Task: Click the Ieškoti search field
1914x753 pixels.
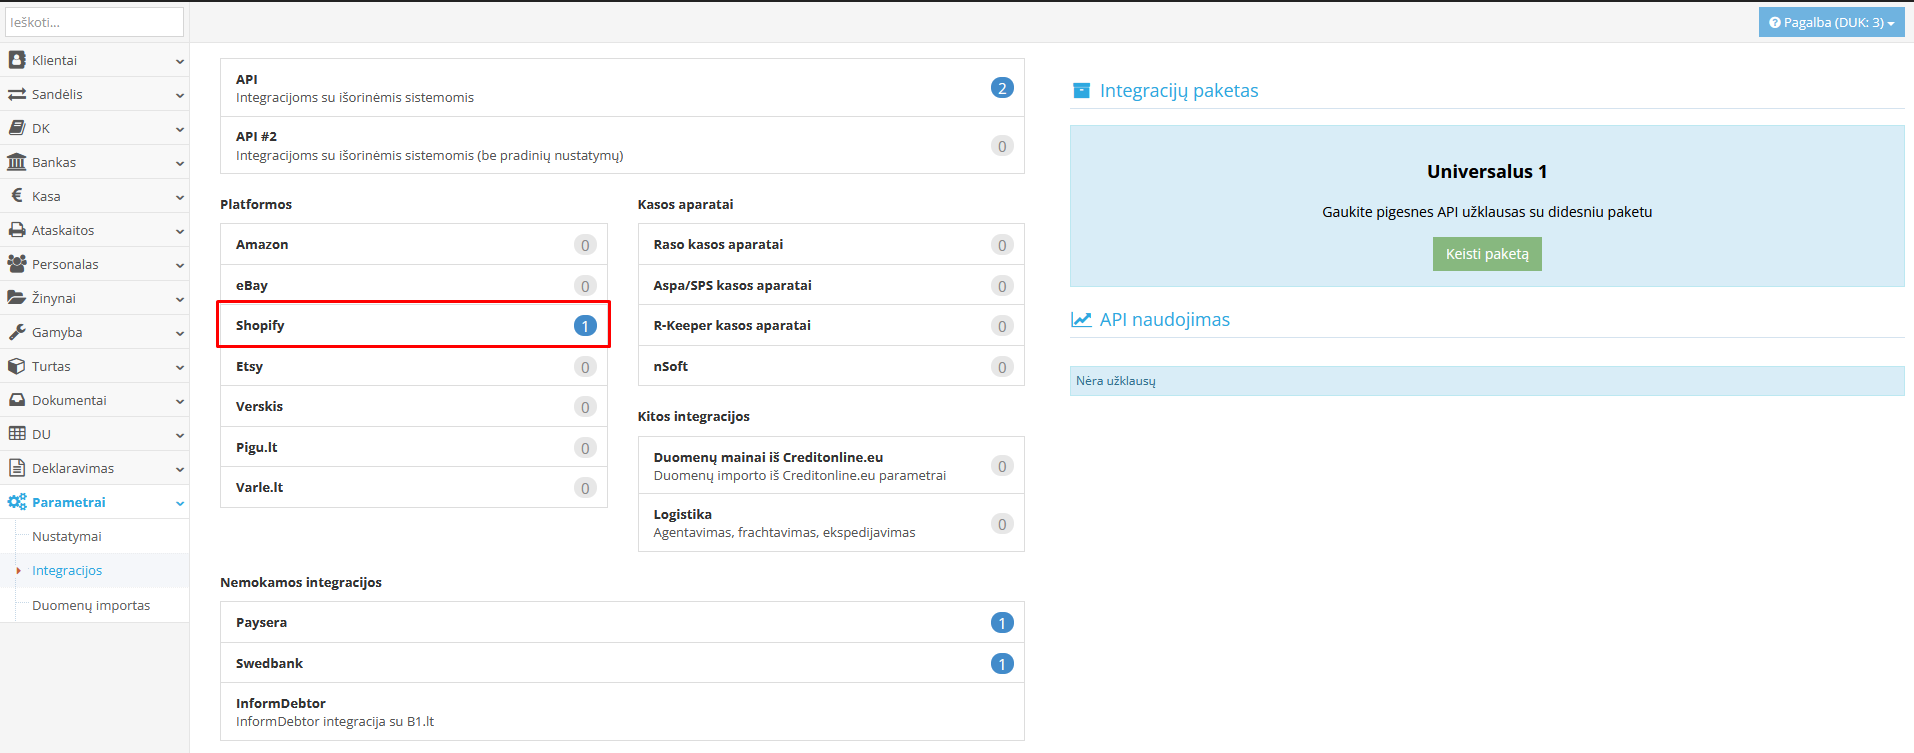Action: tap(95, 22)
